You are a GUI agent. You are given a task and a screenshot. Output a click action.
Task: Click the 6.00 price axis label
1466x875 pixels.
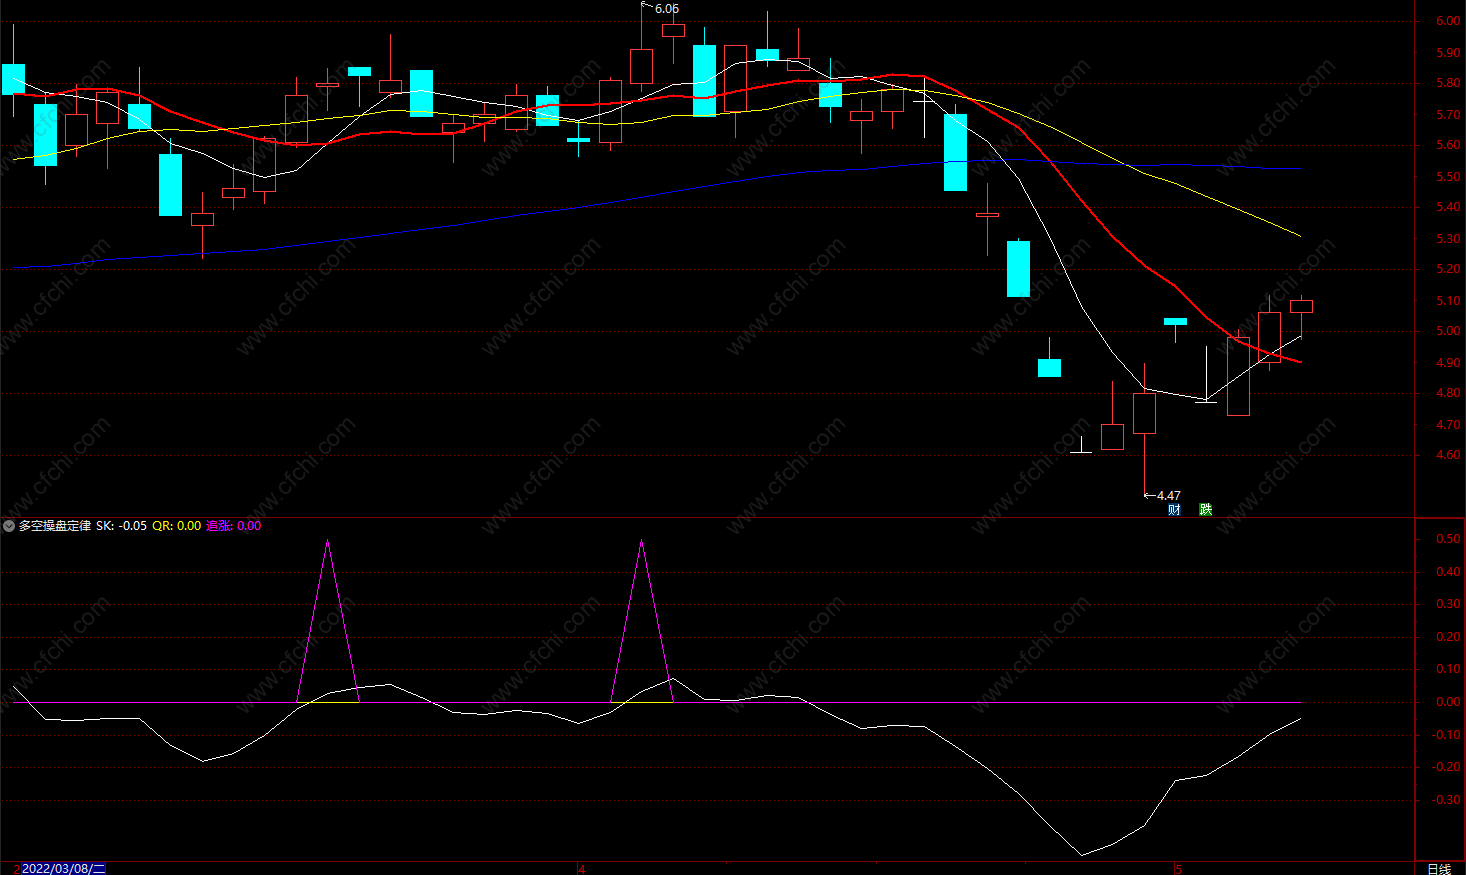[x=1447, y=21]
